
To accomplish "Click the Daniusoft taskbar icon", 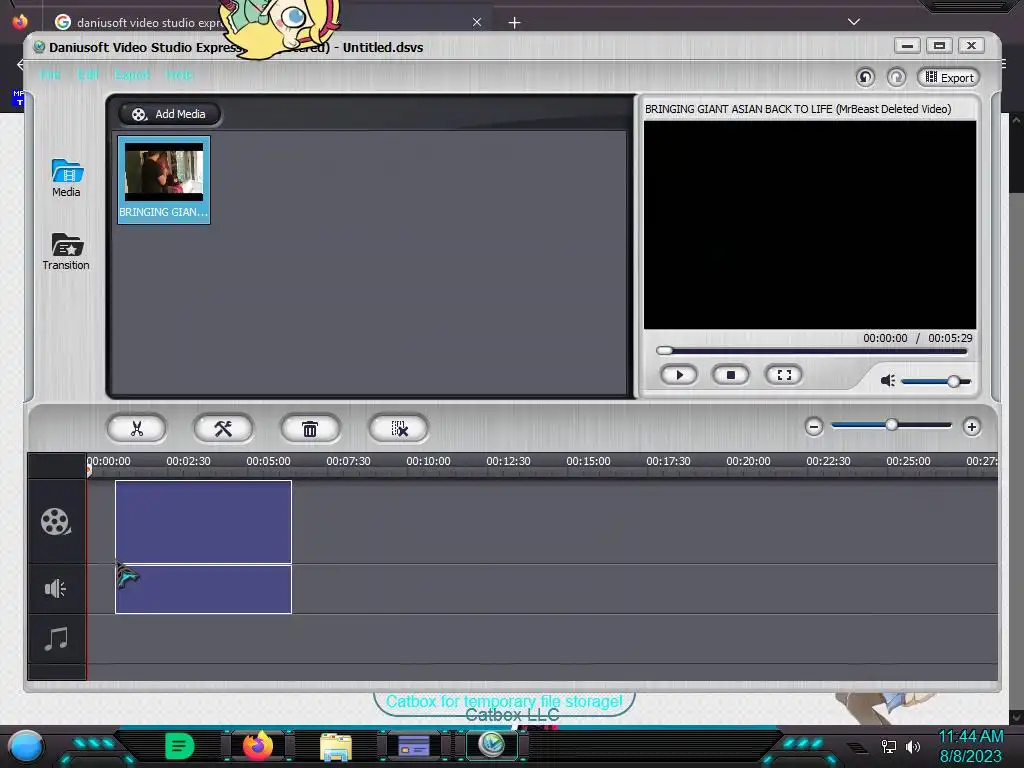I will pyautogui.click(x=492, y=744).
